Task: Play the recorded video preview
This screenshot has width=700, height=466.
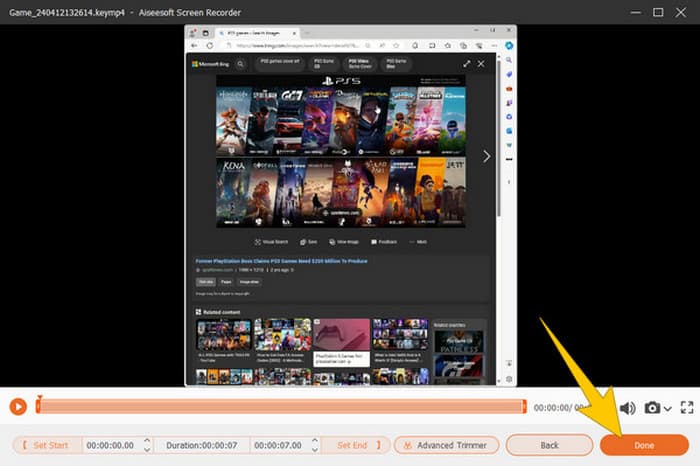Action: (x=18, y=407)
